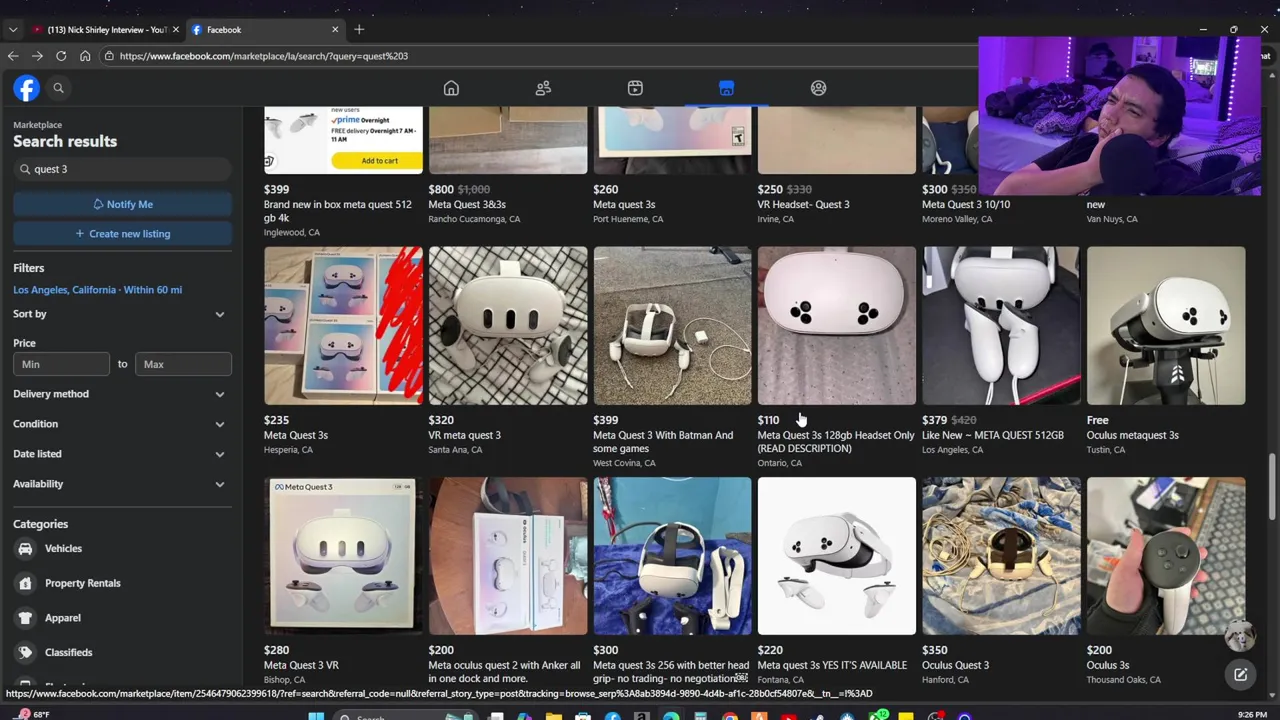Open the floating chat avatar bubble
The image size is (1280, 720).
coord(1240,637)
